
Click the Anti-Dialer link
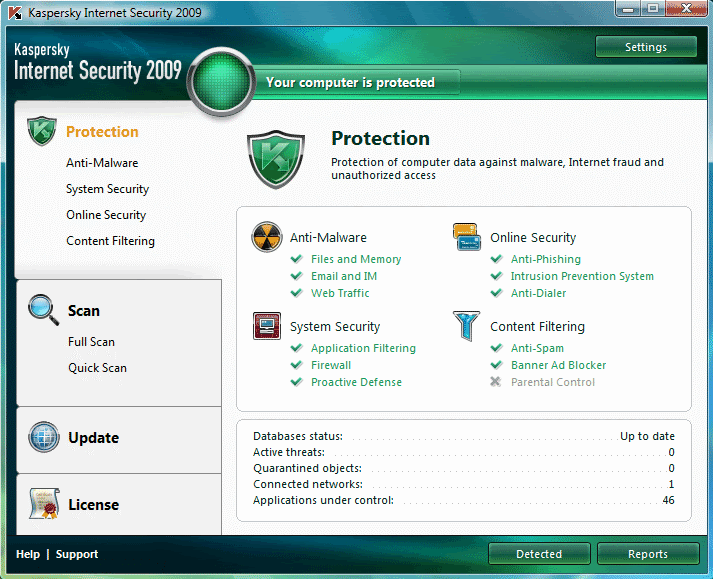click(x=538, y=293)
